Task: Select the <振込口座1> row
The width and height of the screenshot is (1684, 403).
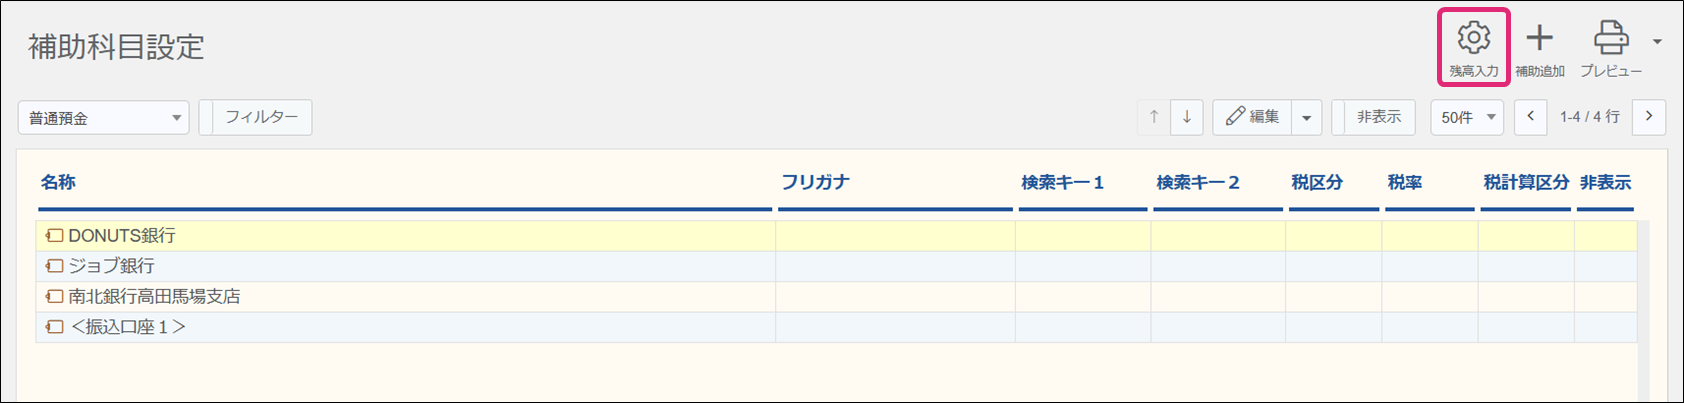Action: point(836,327)
